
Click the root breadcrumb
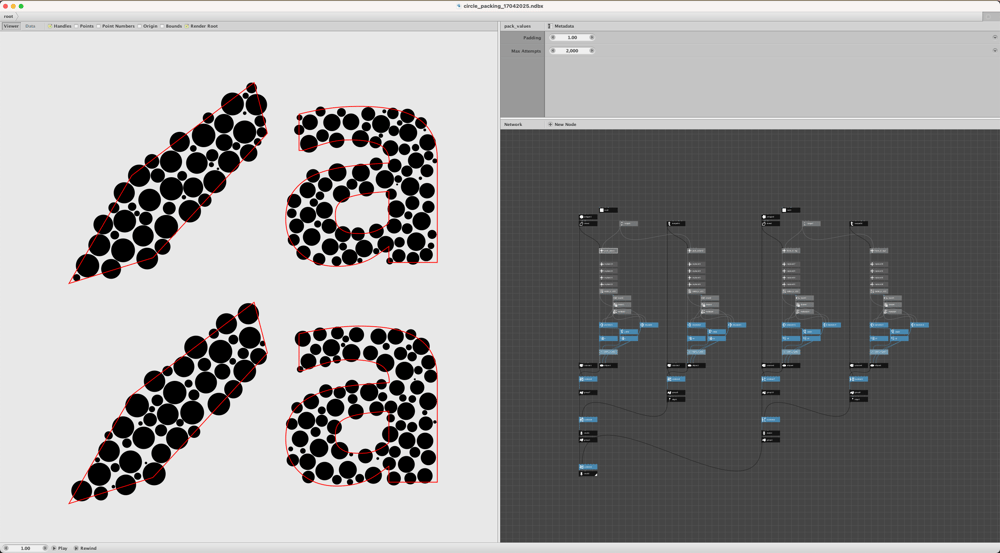tap(8, 16)
